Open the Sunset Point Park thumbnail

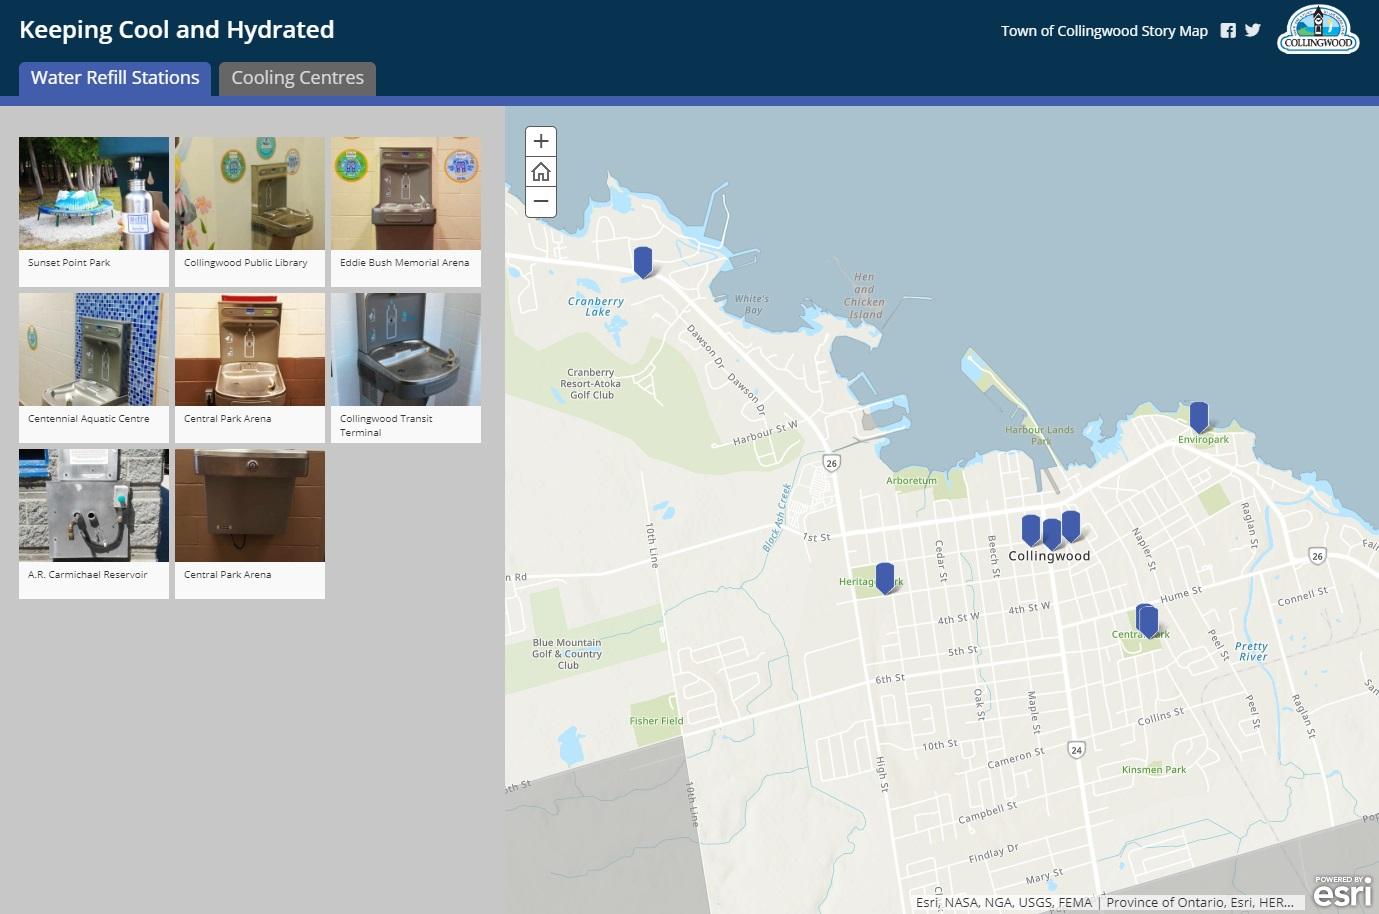pyautogui.click(x=94, y=211)
